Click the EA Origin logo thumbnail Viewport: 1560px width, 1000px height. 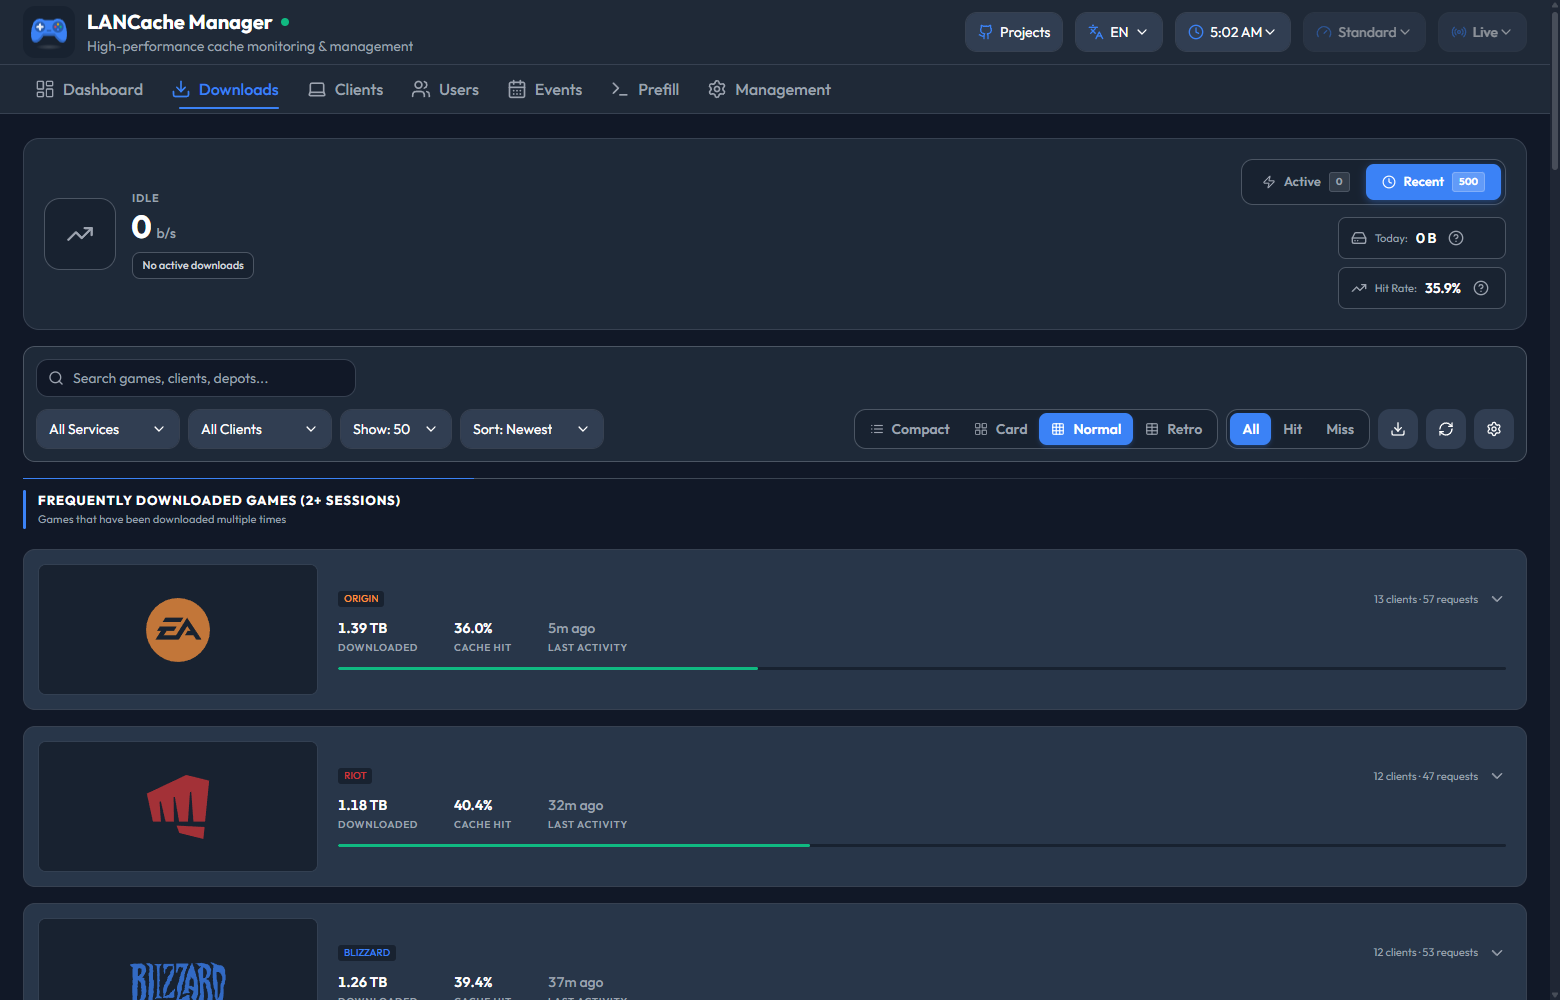(178, 630)
